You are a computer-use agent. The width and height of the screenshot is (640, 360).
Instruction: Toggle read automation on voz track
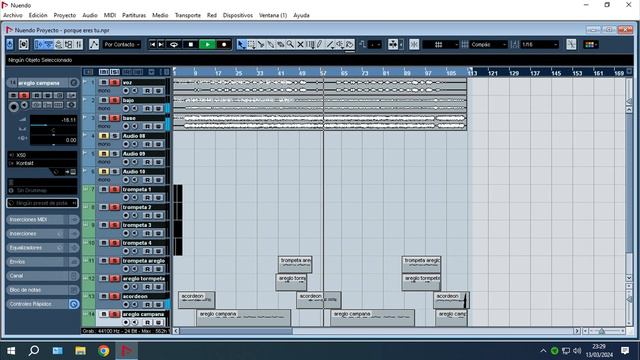tap(147, 91)
